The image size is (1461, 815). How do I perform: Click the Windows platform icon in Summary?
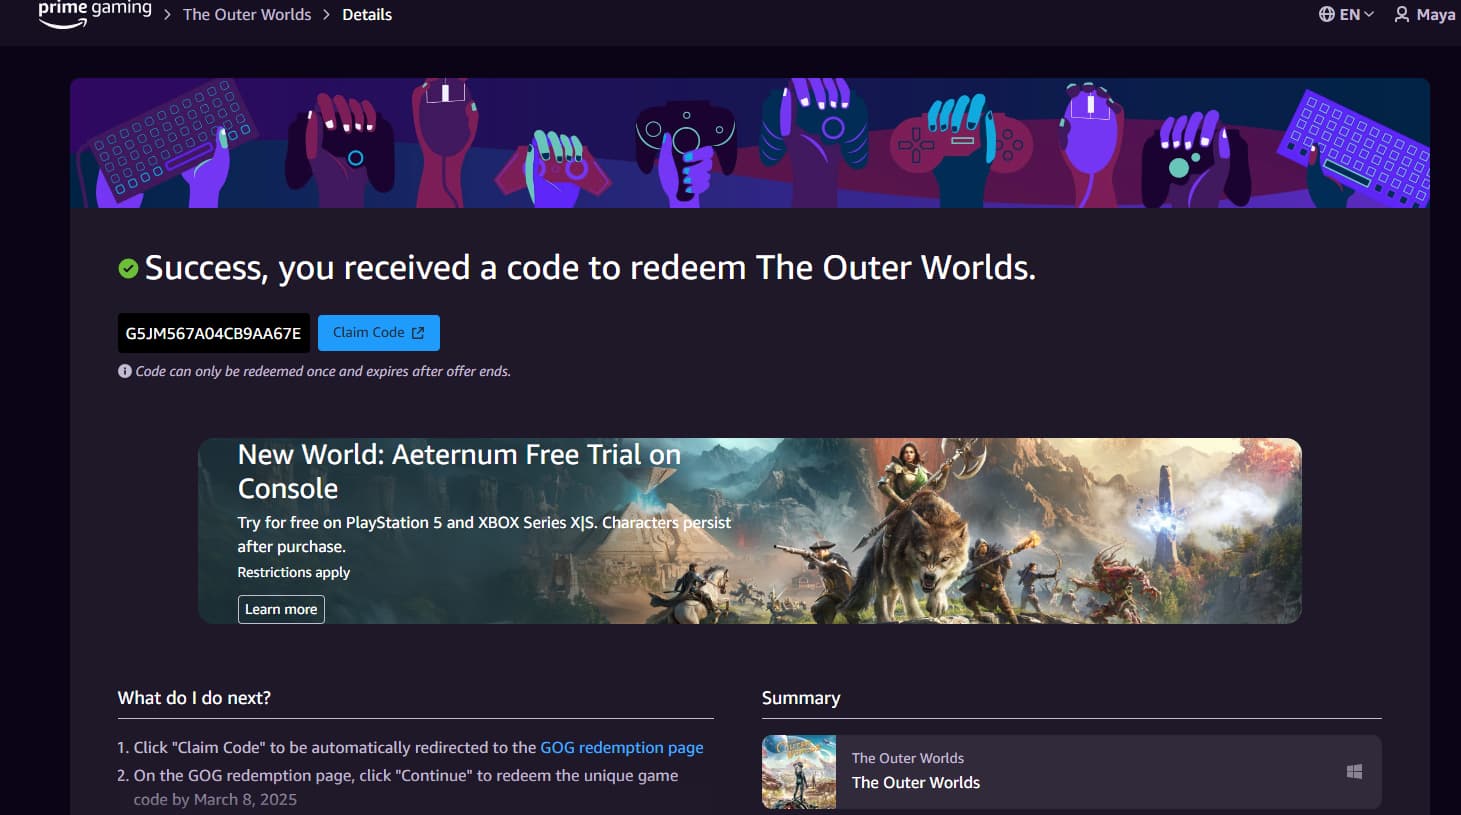pos(1354,771)
